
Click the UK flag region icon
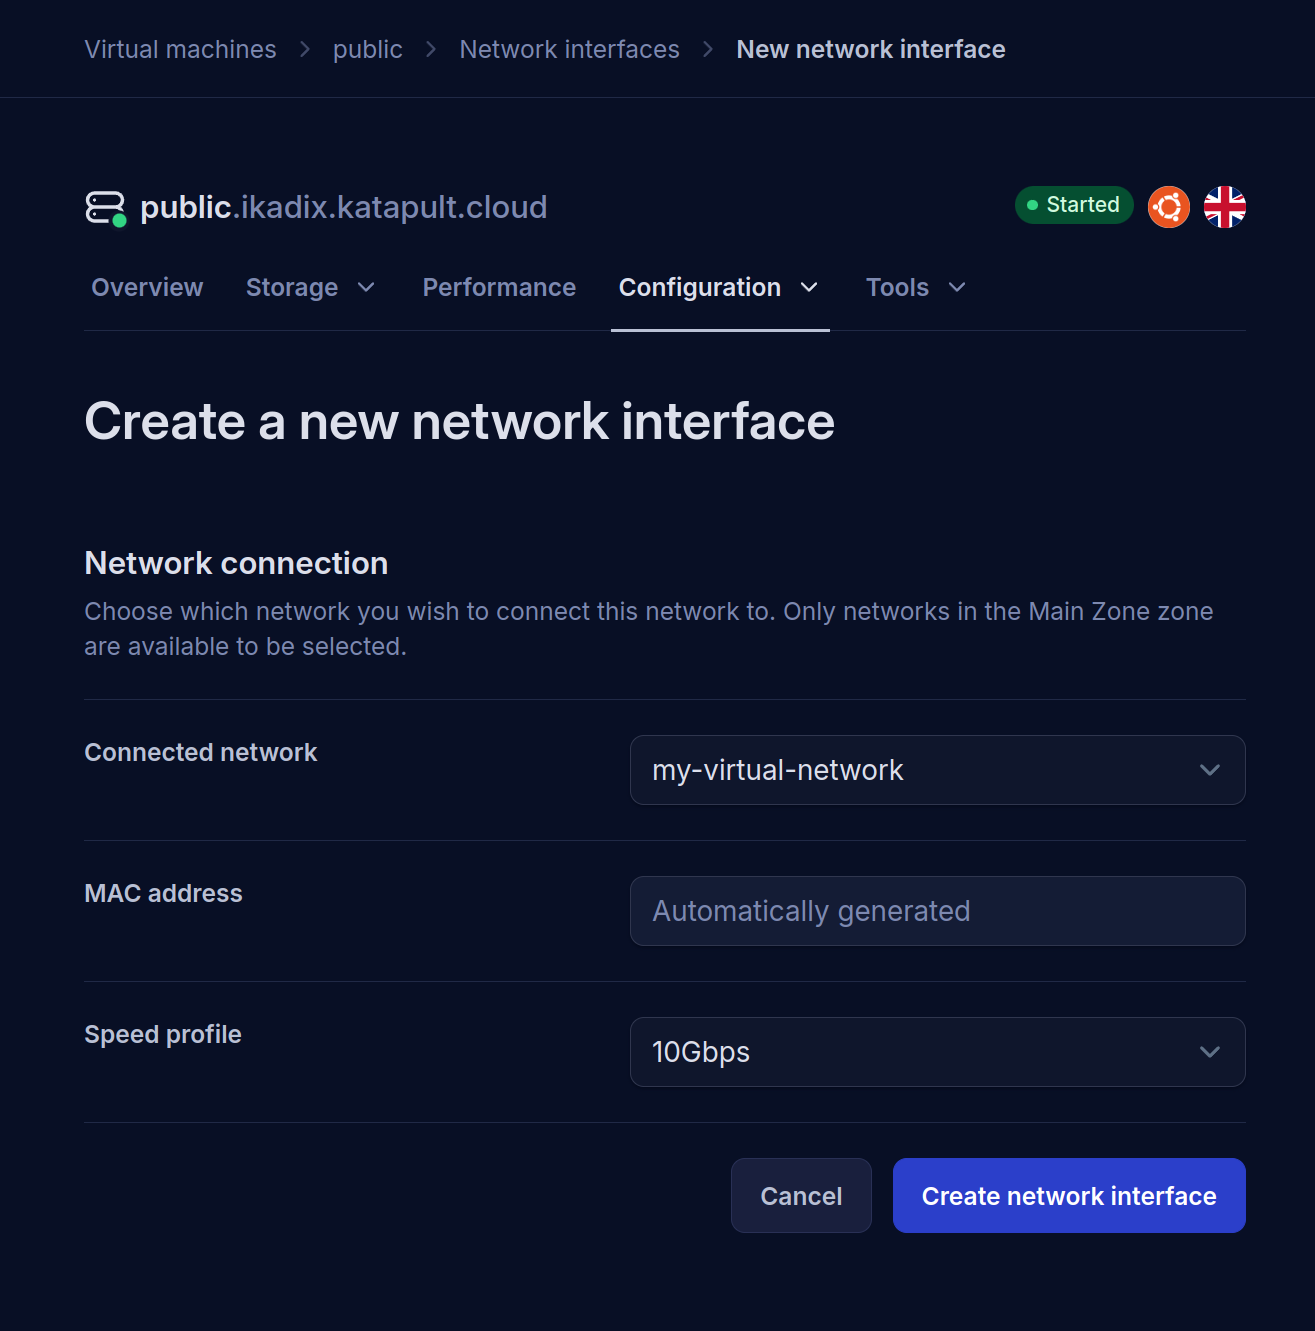point(1224,207)
